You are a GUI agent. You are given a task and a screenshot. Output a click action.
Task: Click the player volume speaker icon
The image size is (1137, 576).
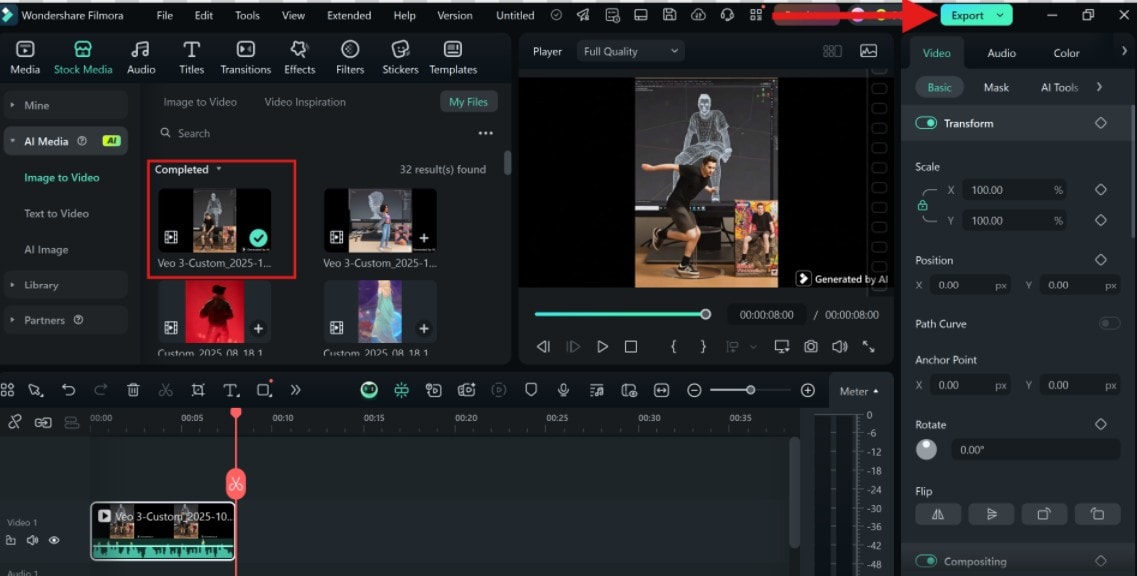point(840,347)
